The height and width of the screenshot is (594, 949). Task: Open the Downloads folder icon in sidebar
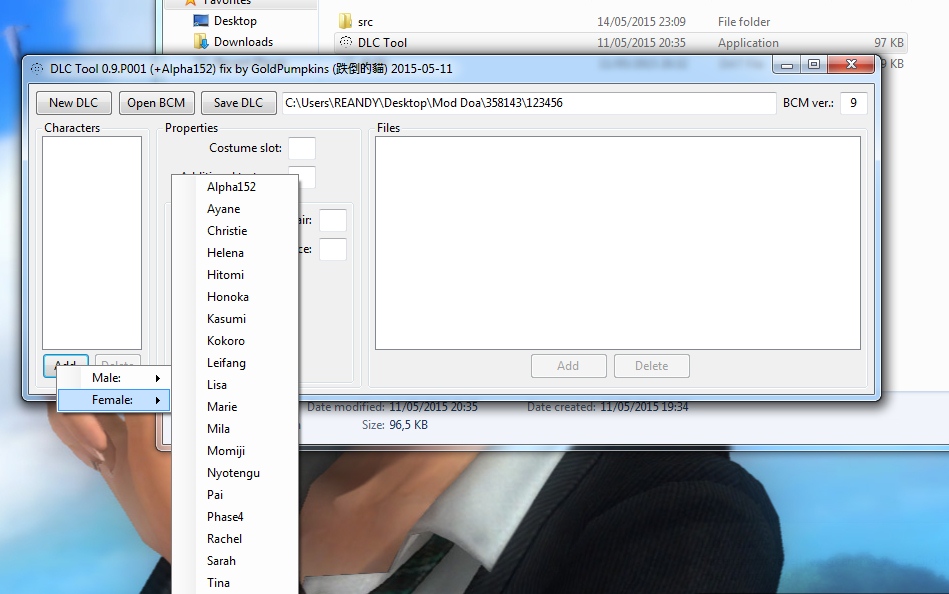point(201,42)
